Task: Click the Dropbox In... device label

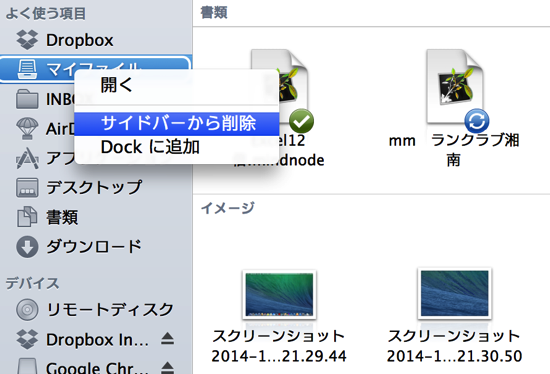Action: point(97,339)
